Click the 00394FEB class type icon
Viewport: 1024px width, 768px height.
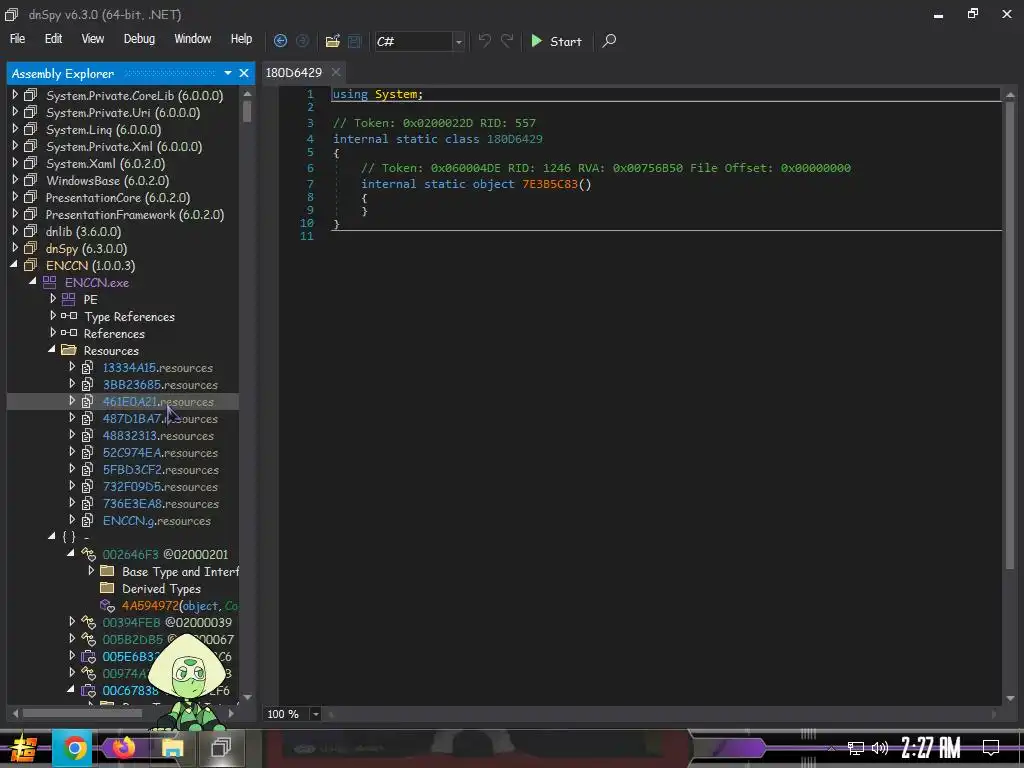[88, 622]
